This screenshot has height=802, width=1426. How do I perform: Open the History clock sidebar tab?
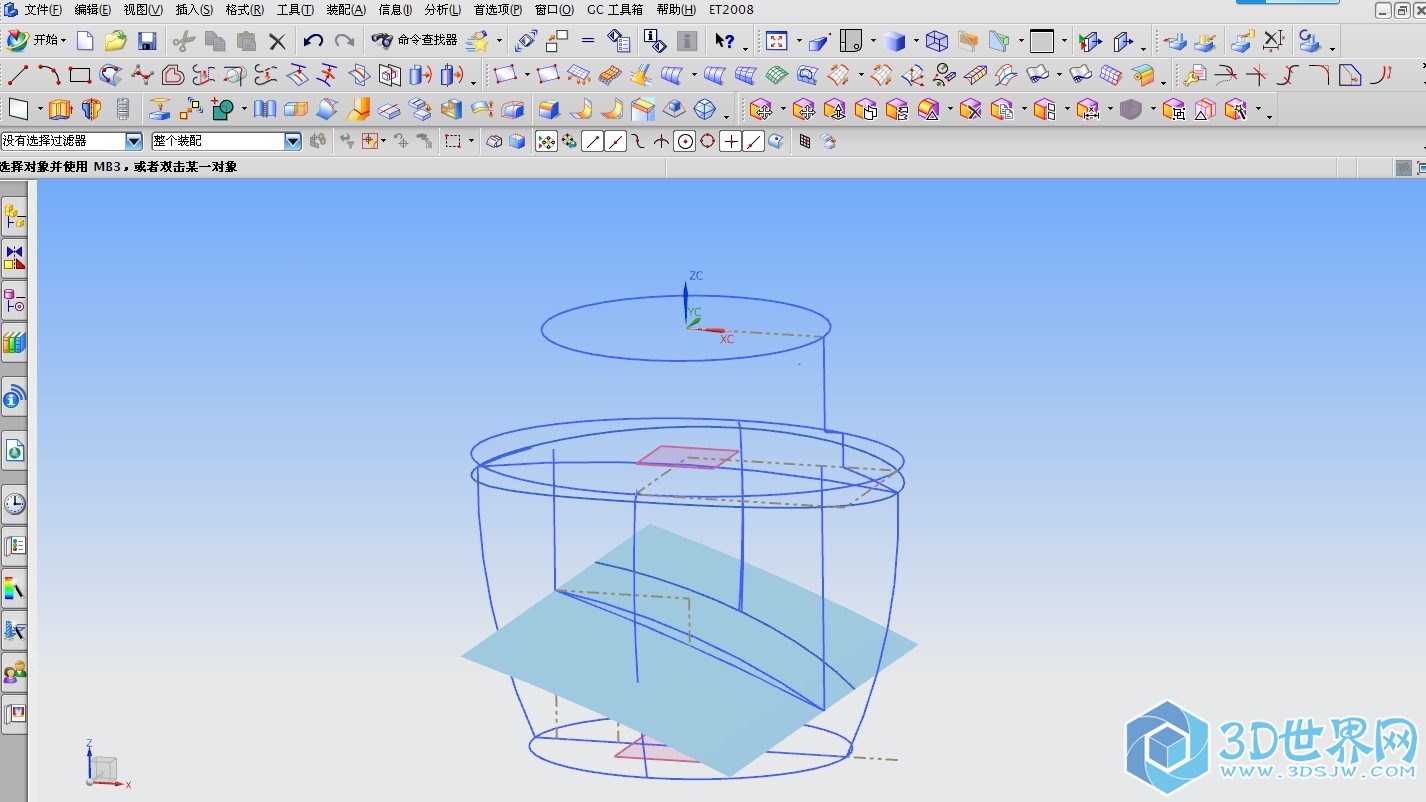[x=14, y=504]
